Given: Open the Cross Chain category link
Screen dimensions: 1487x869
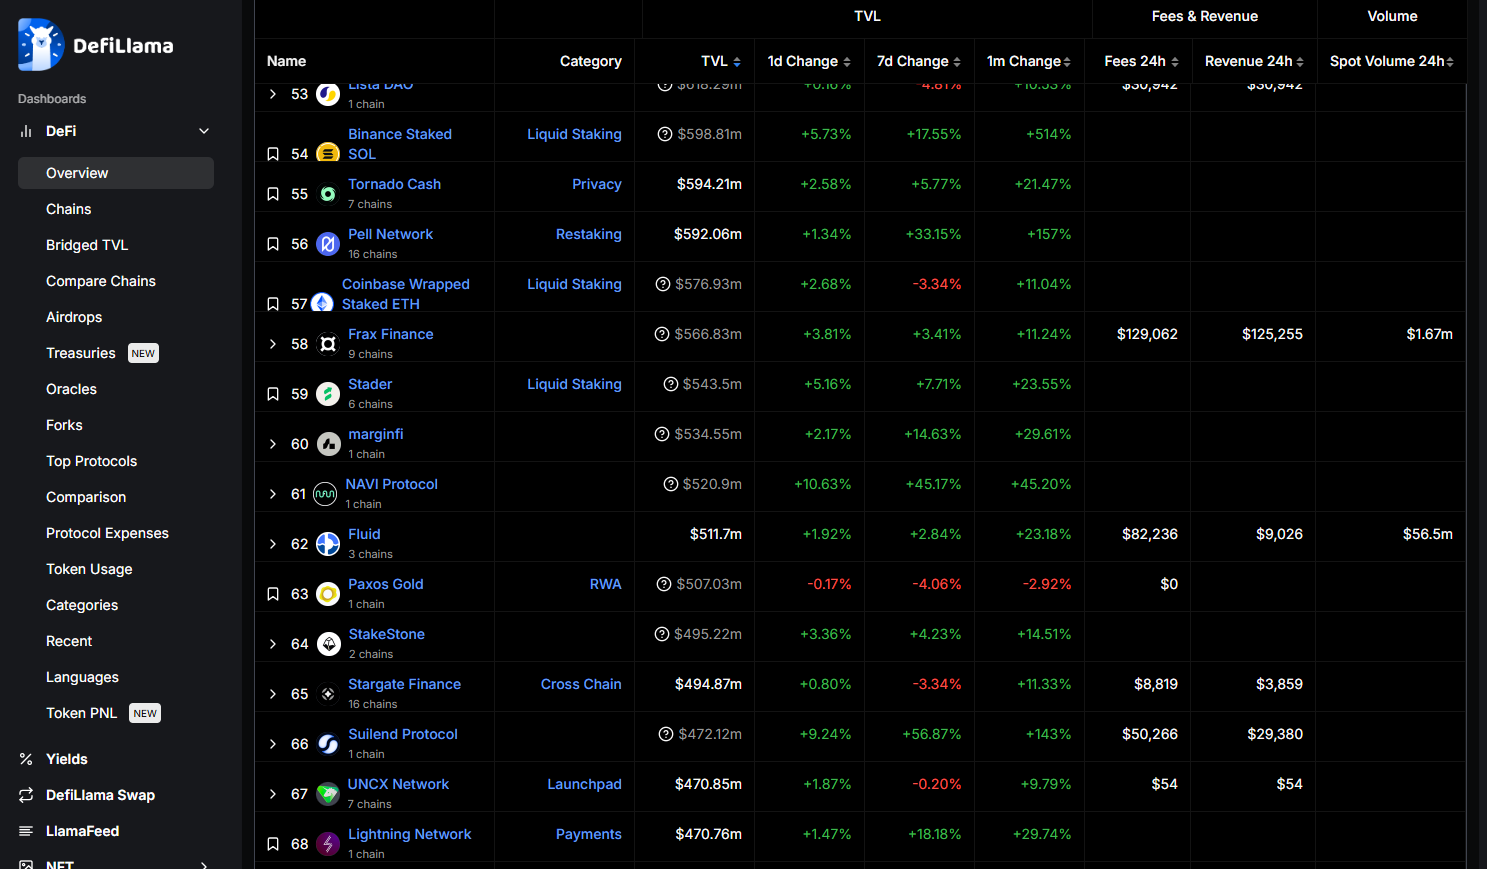Looking at the screenshot, I should [581, 684].
